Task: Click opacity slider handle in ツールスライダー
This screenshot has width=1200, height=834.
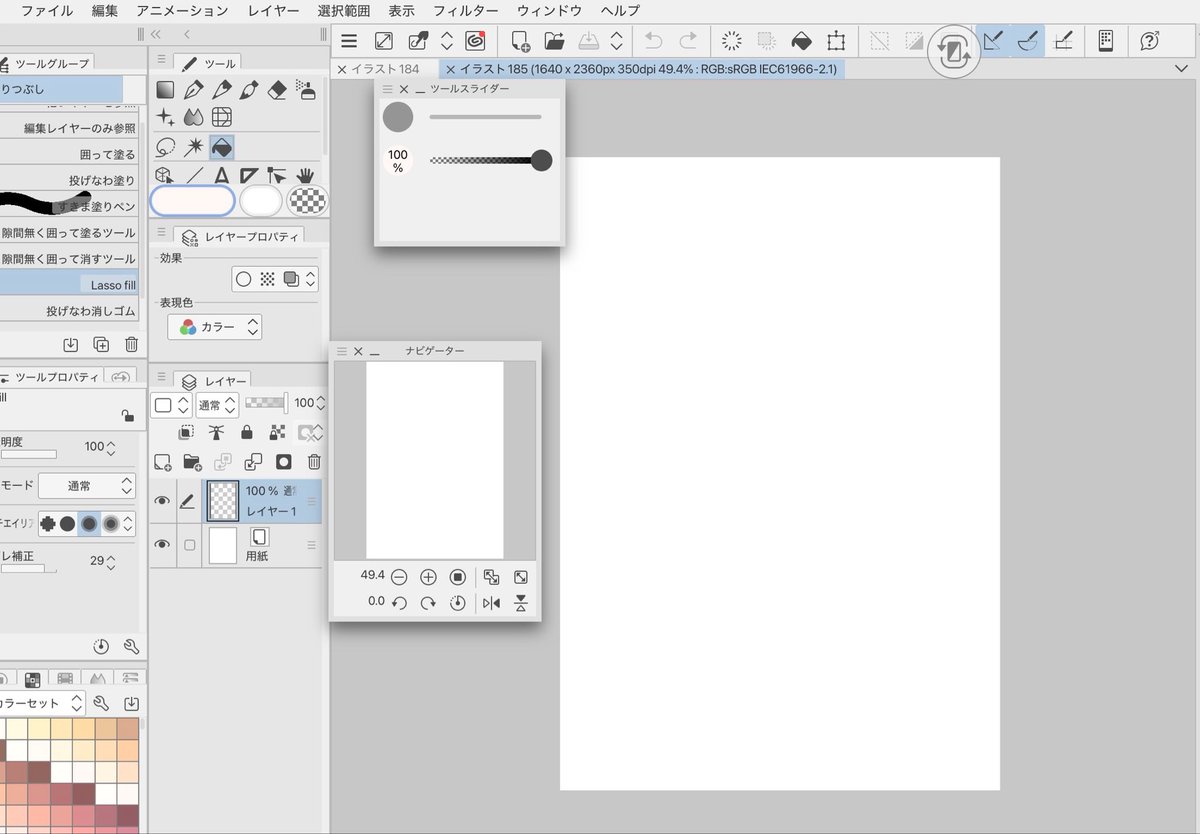Action: click(x=541, y=160)
